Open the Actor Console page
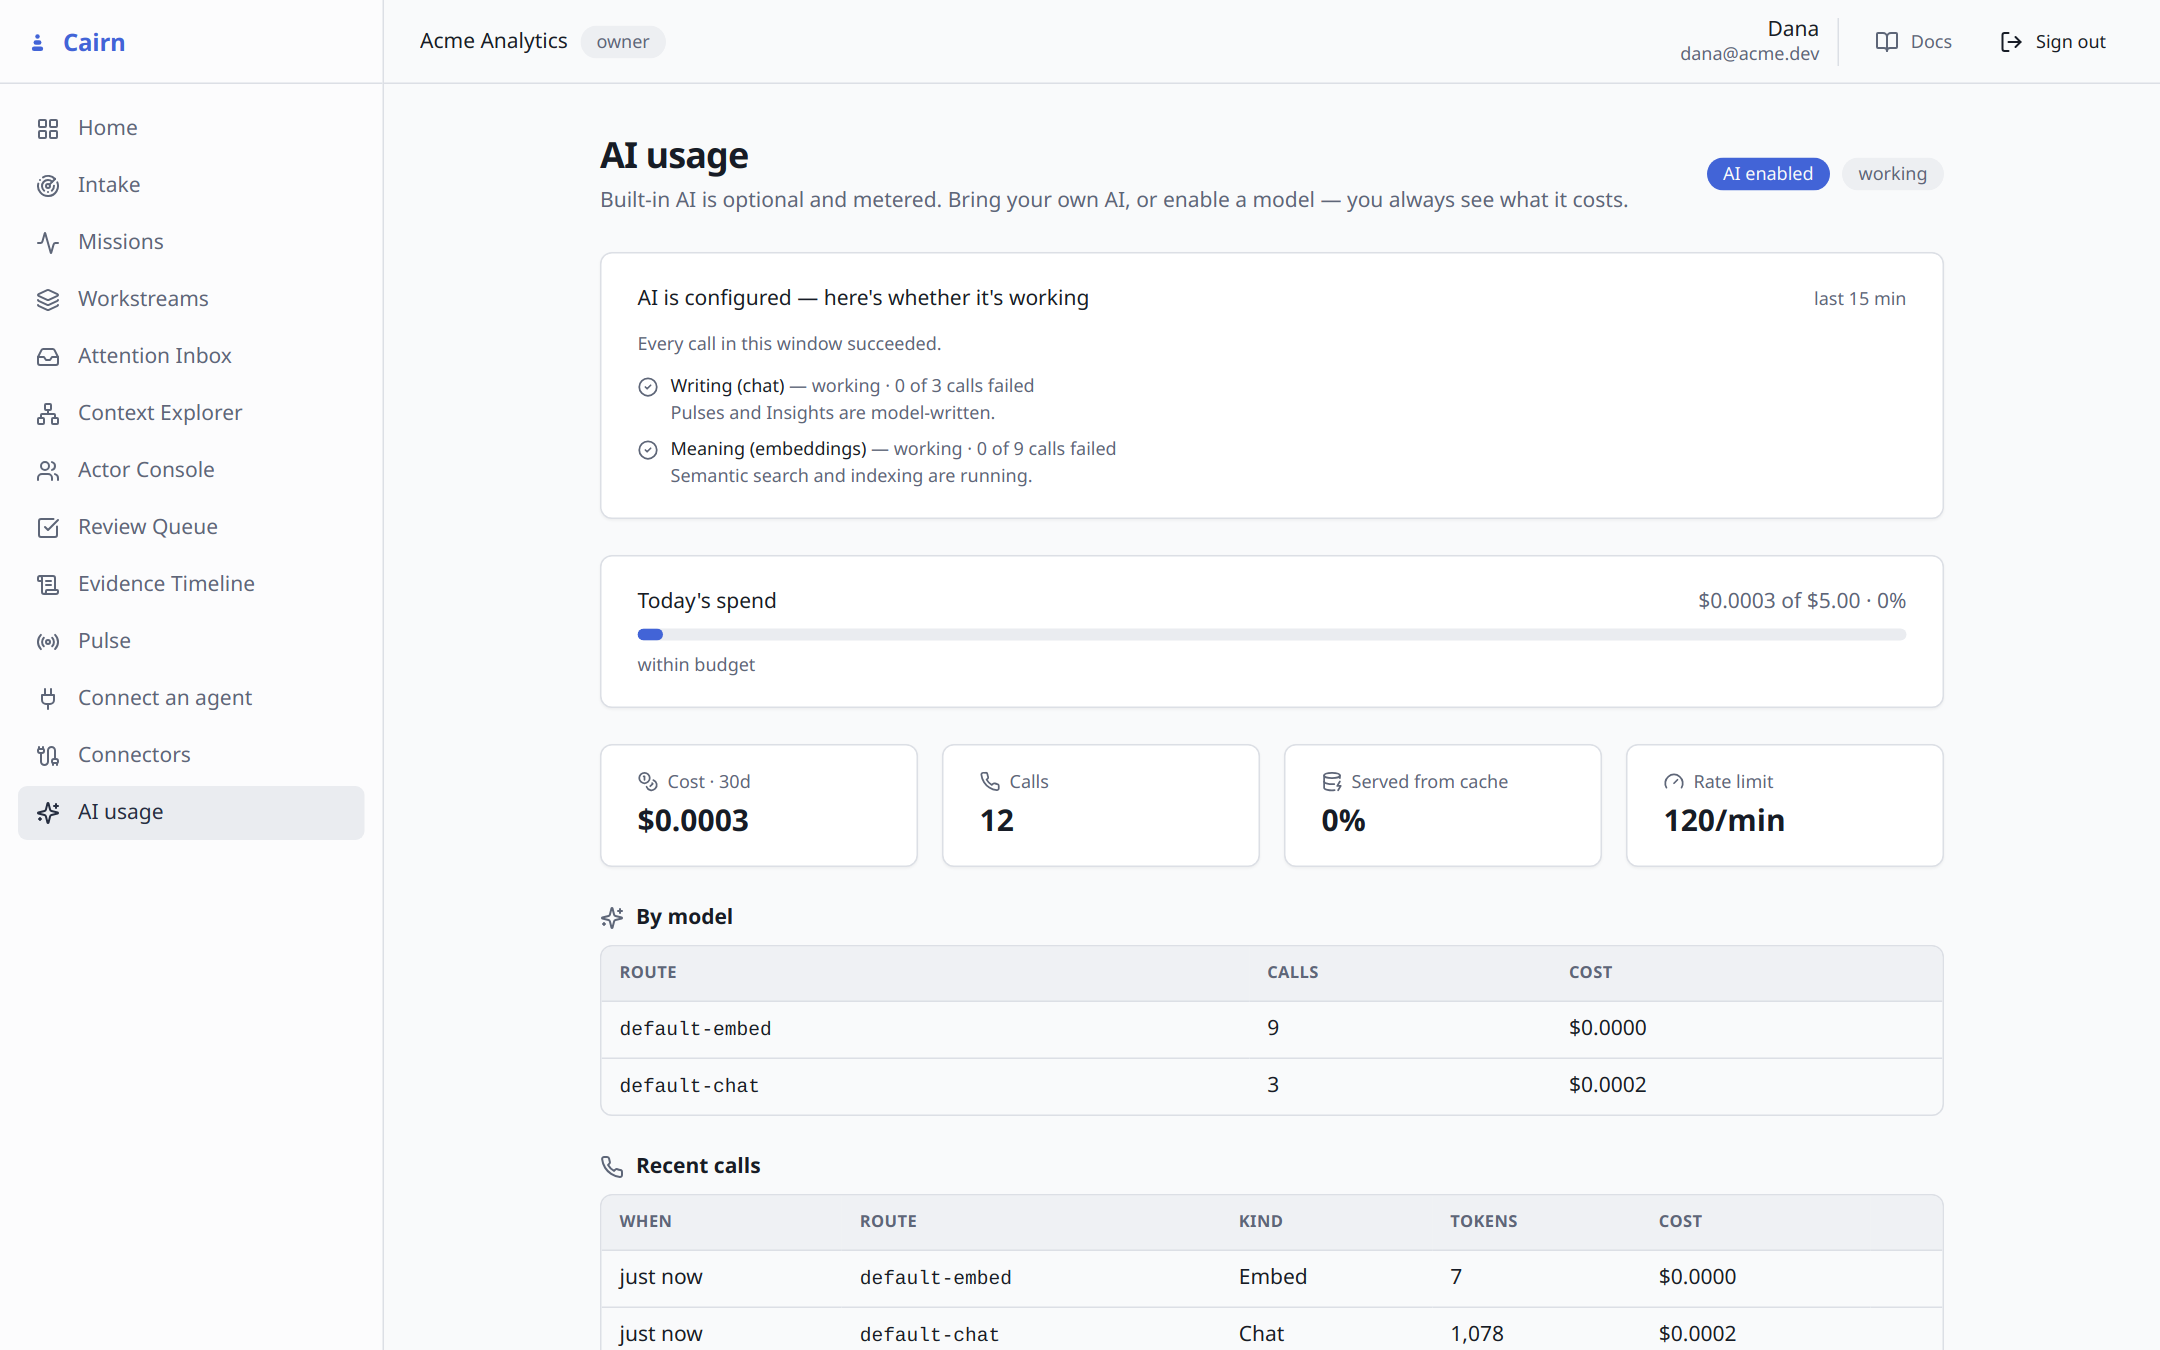Image resolution: width=2160 pixels, height=1350 pixels. 191,470
